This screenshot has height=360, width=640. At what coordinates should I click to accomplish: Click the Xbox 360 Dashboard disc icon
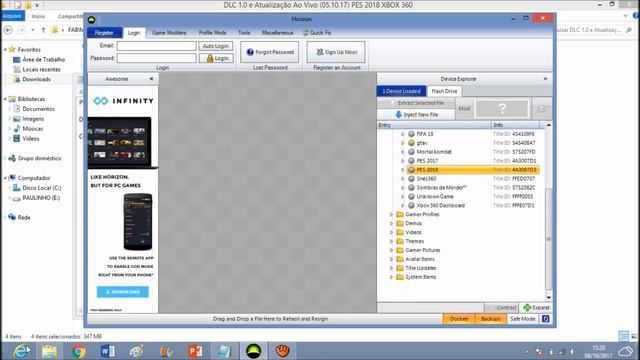[411, 206]
